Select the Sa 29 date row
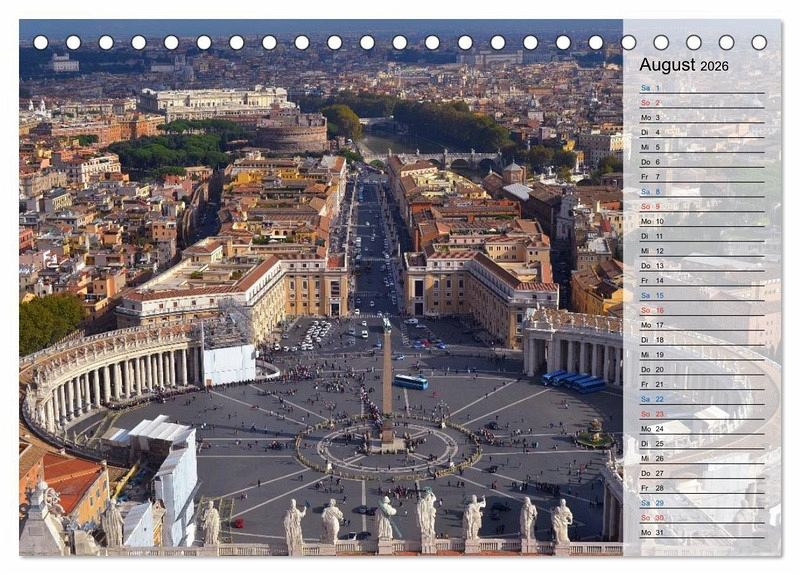 pyautogui.click(x=701, y=503)
